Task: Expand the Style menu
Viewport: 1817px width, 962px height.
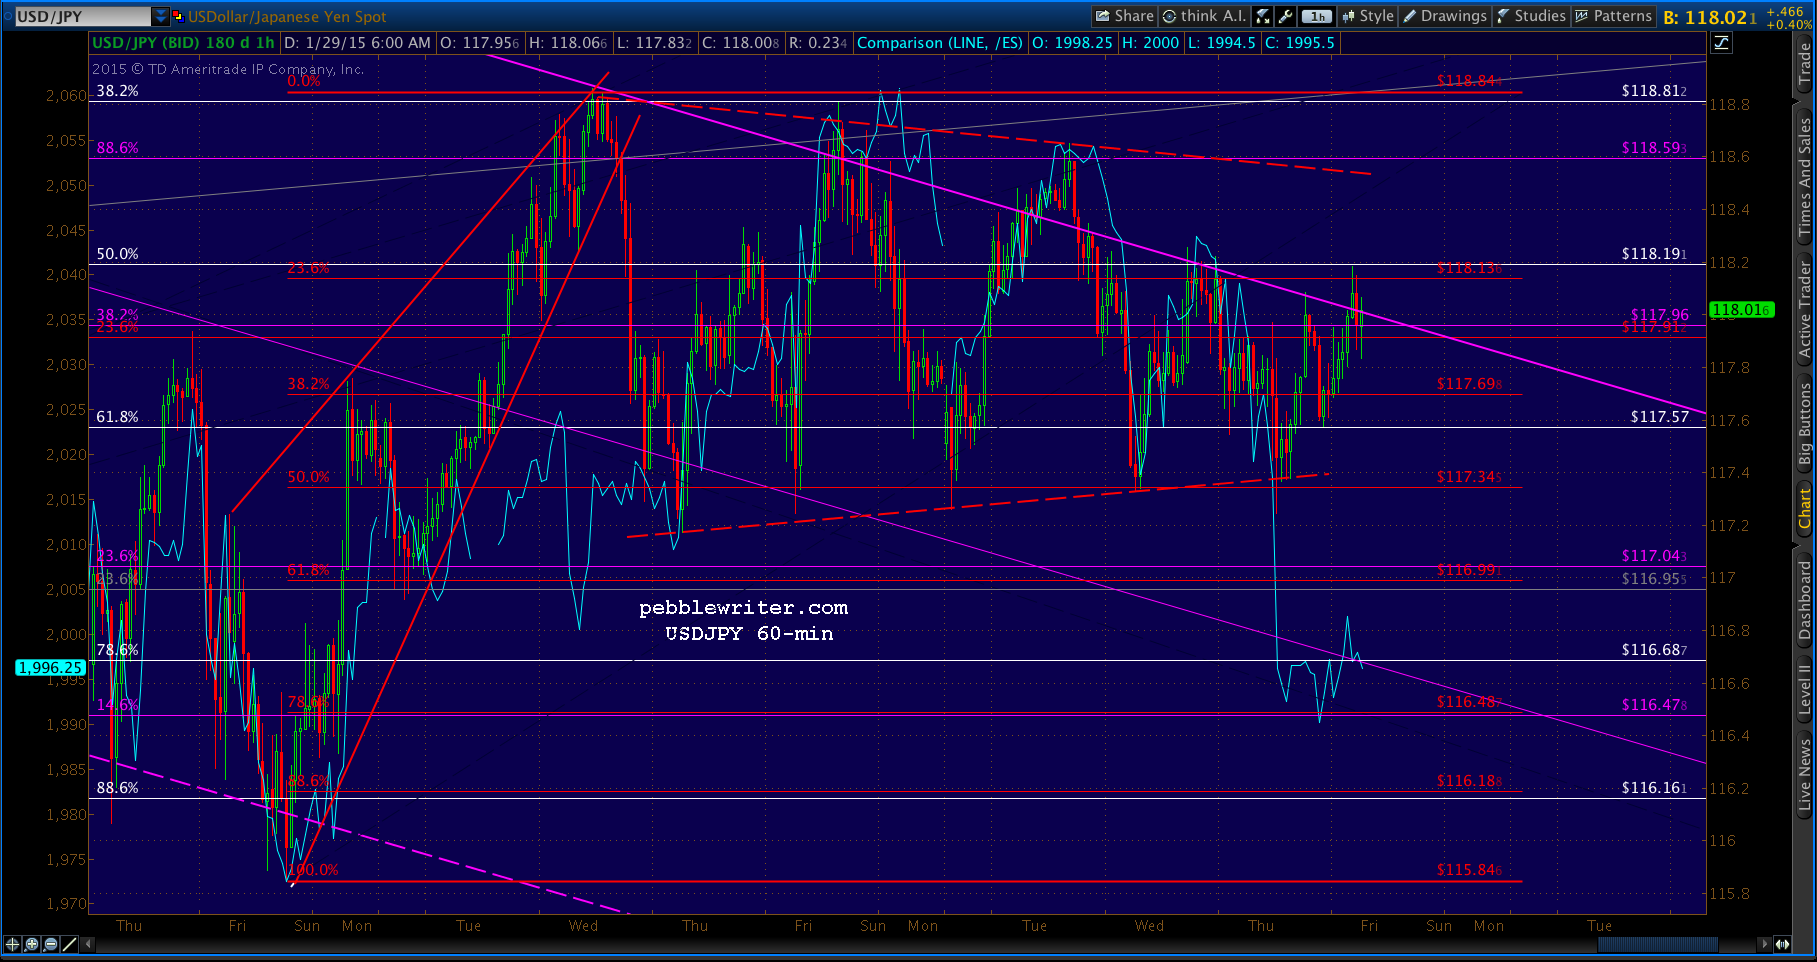Action: point(1367,16)
